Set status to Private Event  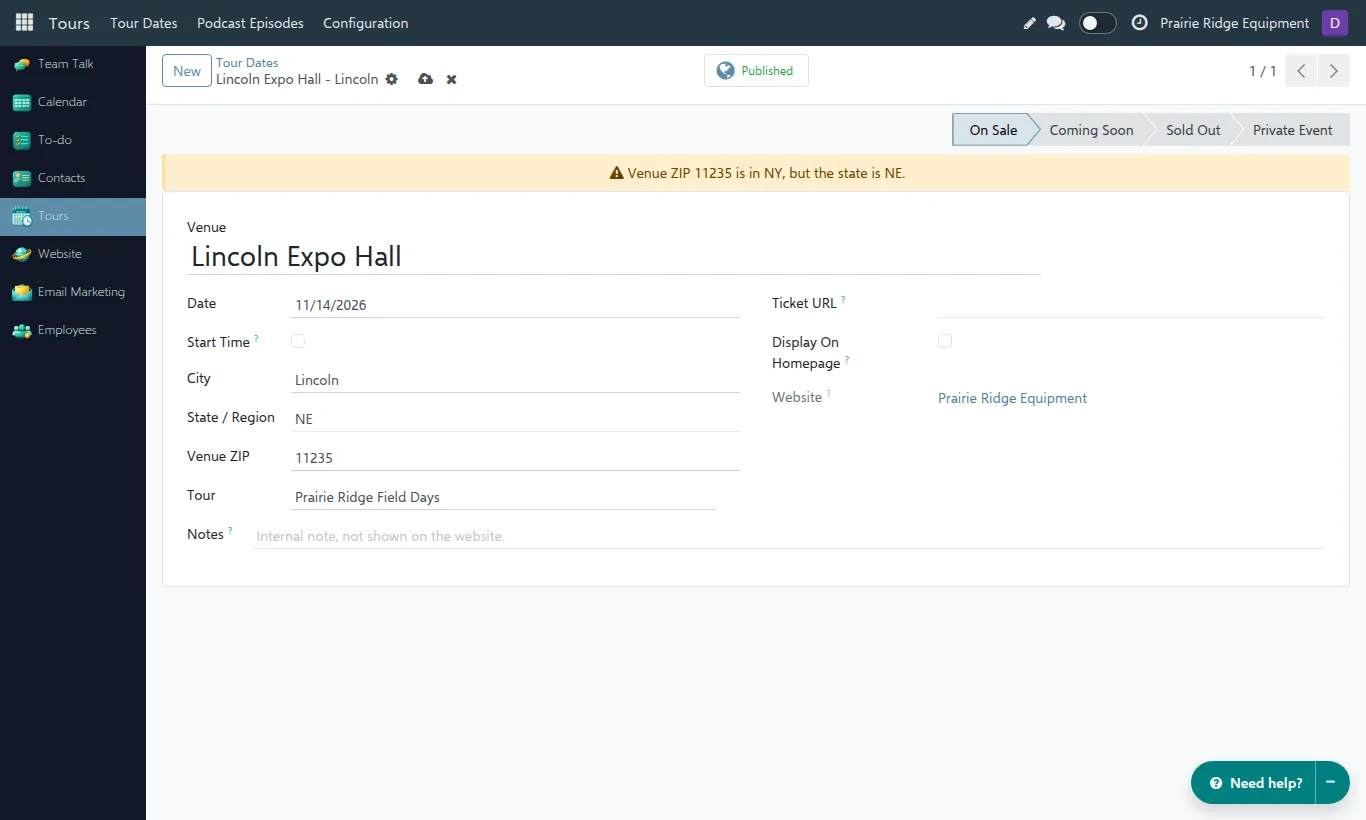(1292, 130)
